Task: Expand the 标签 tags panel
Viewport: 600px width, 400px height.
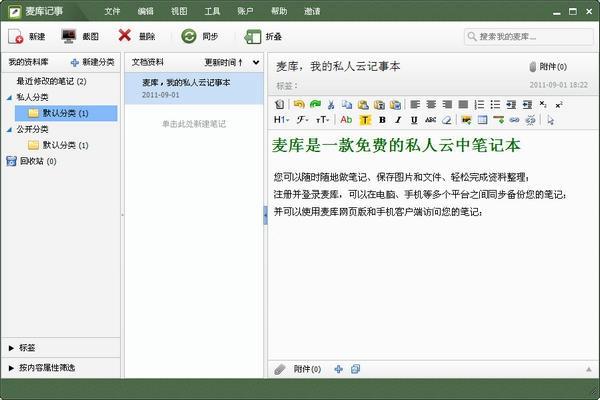Action: coord(25,347)
